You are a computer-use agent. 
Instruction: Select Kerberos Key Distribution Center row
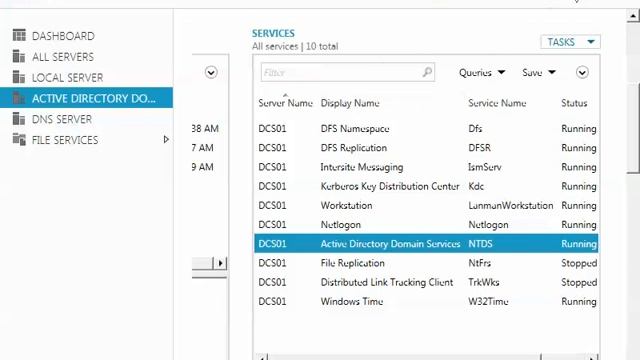coord(426,186)
